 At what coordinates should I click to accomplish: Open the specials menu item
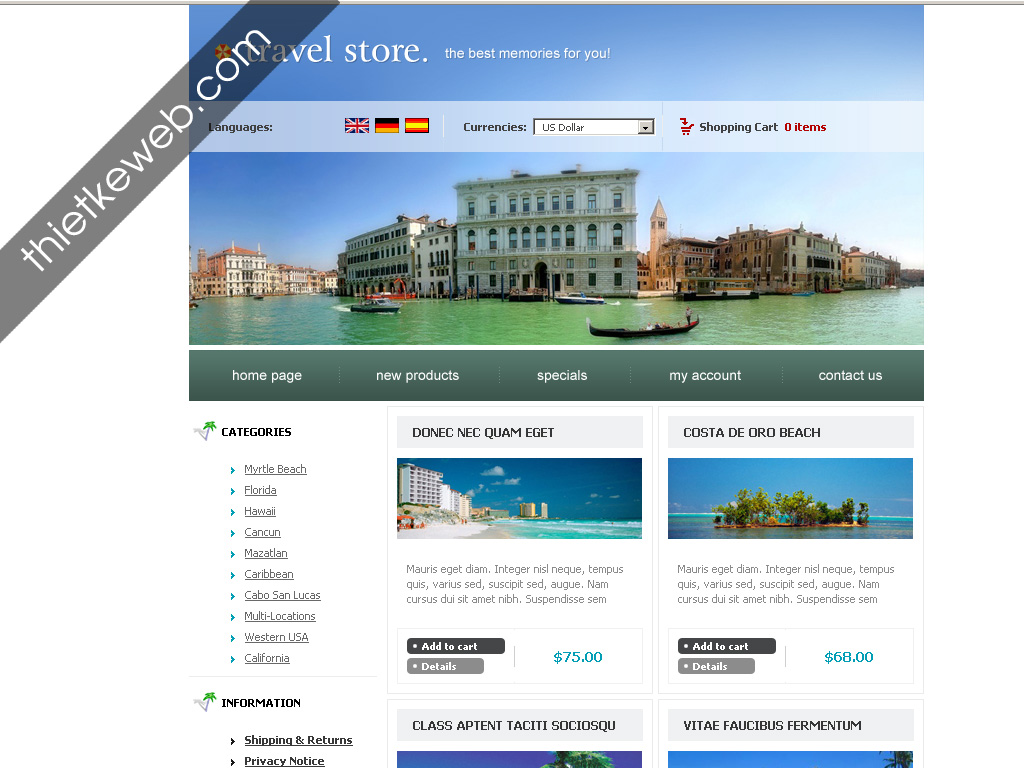point(562,376)
